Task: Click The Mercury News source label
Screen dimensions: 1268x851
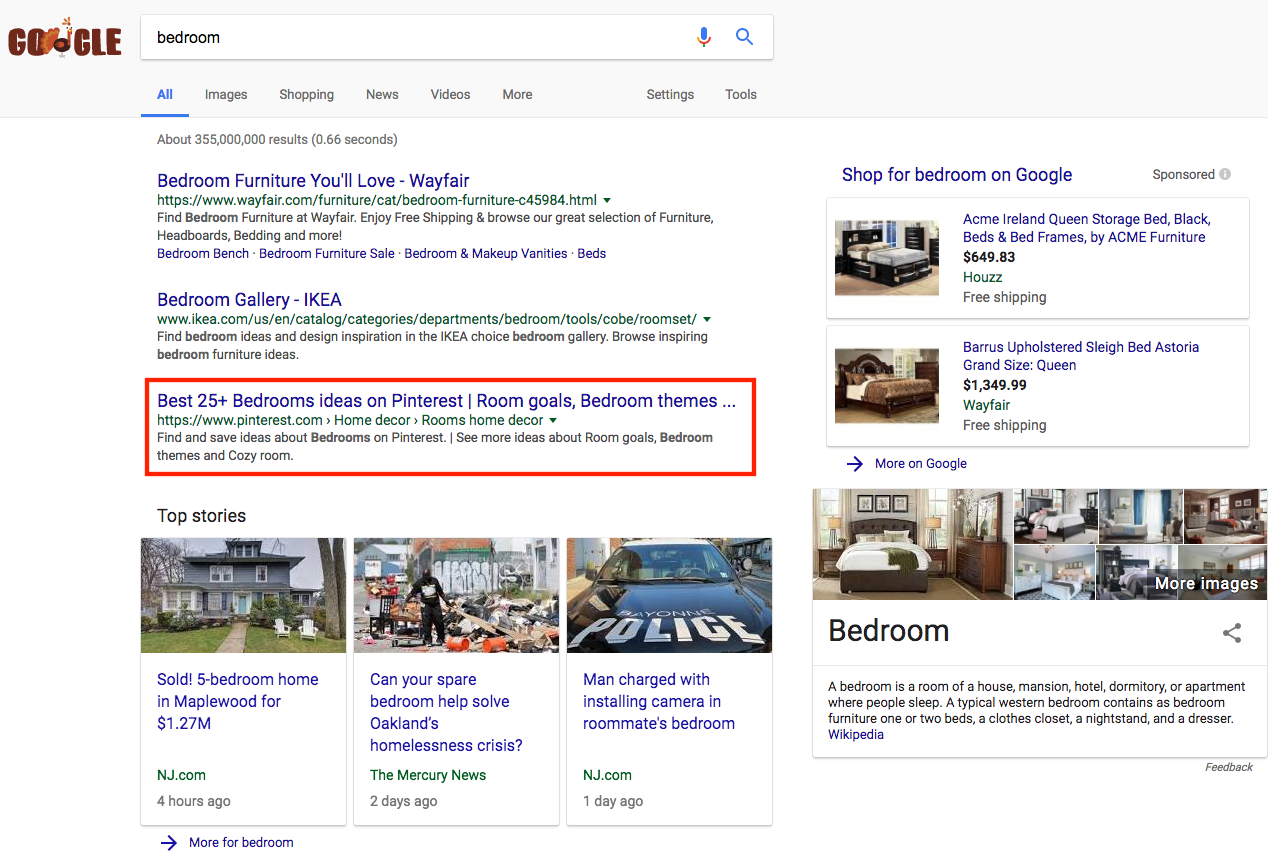Action: point(428,775)
